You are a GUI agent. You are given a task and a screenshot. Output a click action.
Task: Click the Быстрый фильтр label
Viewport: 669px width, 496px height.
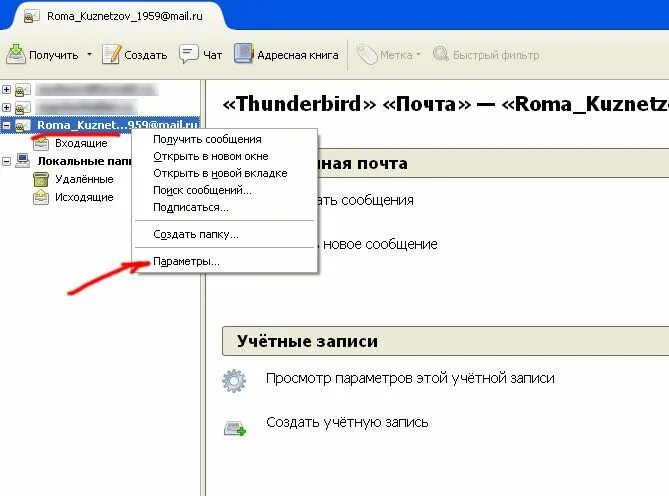click(496, 55)
